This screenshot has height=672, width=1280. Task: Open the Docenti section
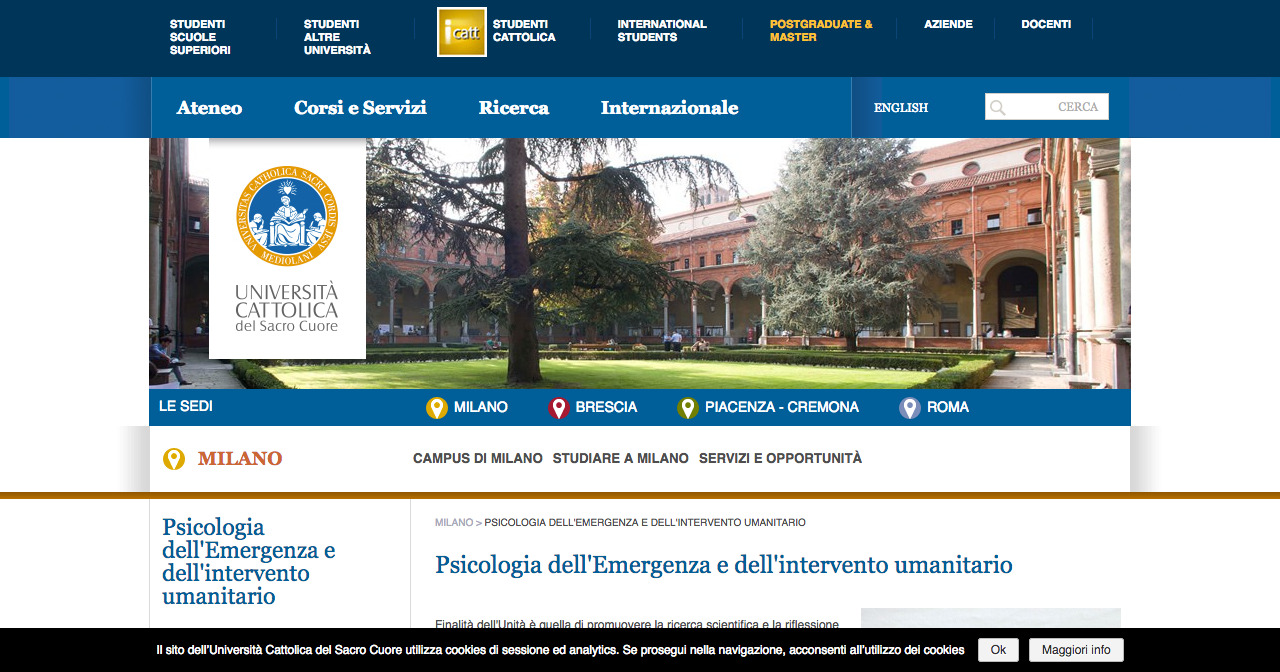click(x=1046, y=24)
